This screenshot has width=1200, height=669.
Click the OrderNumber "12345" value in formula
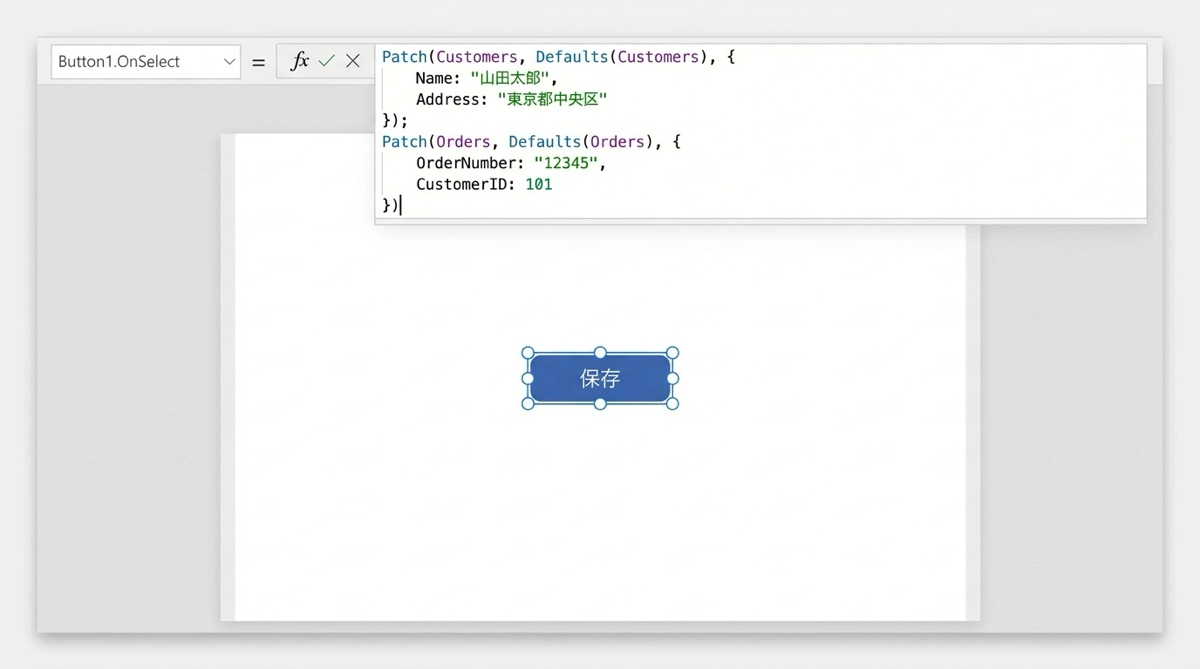point(567,163)
